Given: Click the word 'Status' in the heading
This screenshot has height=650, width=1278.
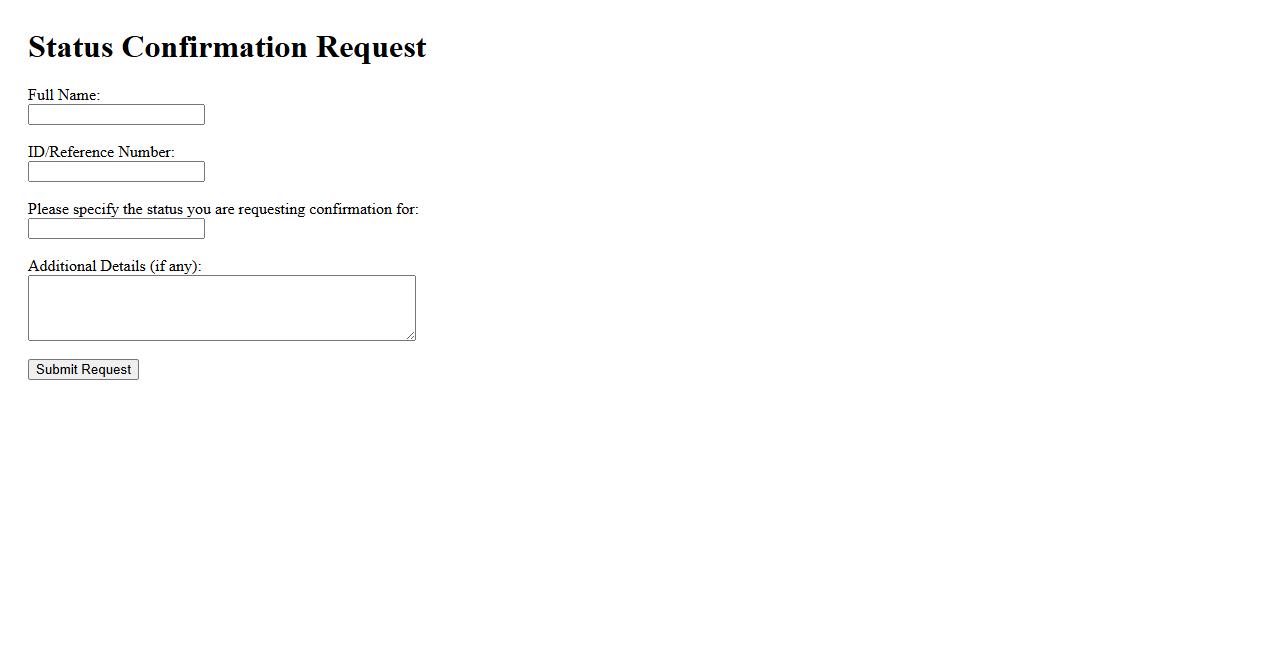Looking at the screenshot, I should [x=70, y=47].
